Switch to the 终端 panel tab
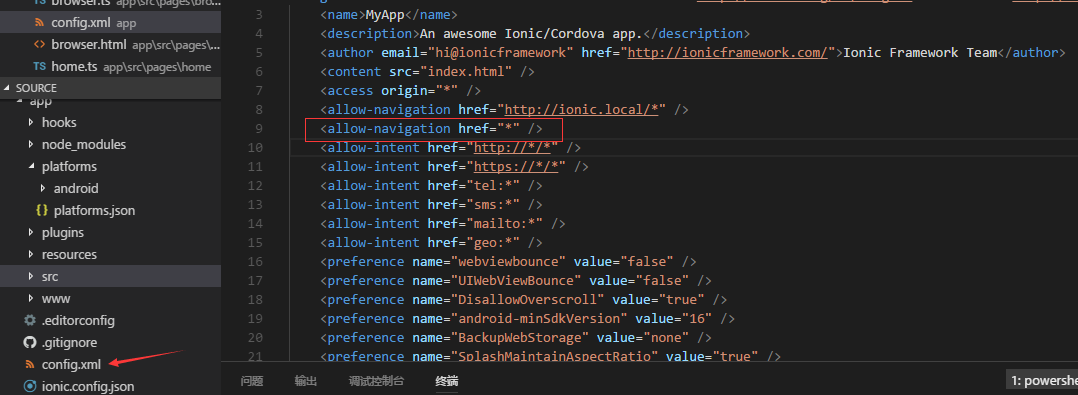This screenshot has height=395, width=1078. (447, 381)
